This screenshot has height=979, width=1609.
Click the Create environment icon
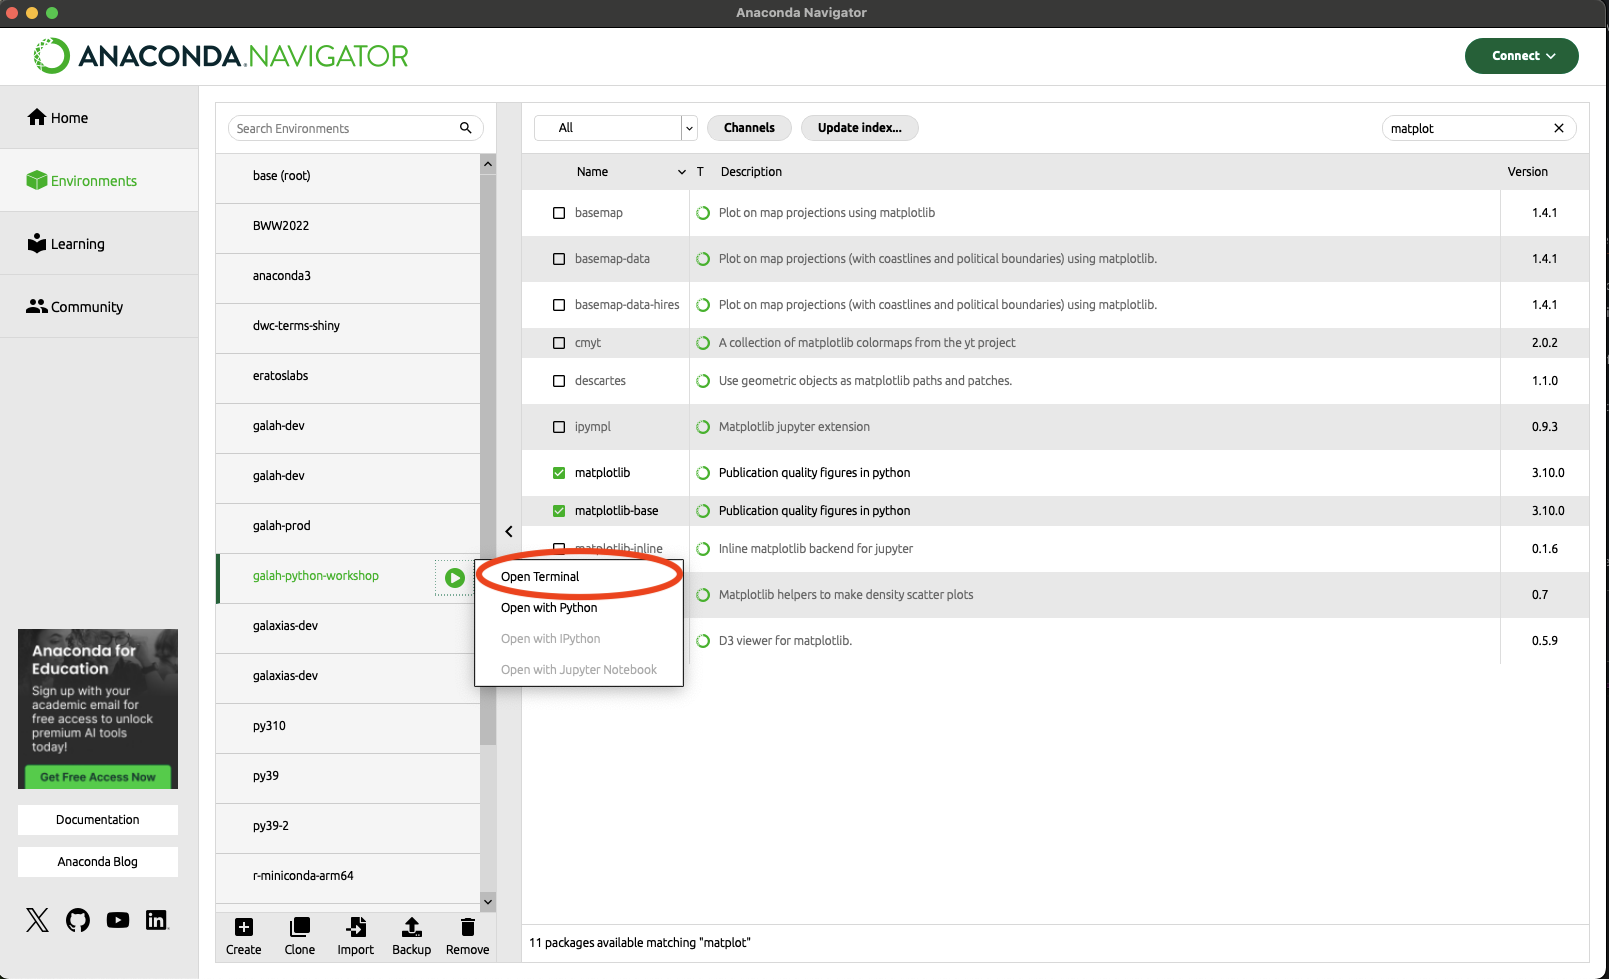[x=243, y=928]
